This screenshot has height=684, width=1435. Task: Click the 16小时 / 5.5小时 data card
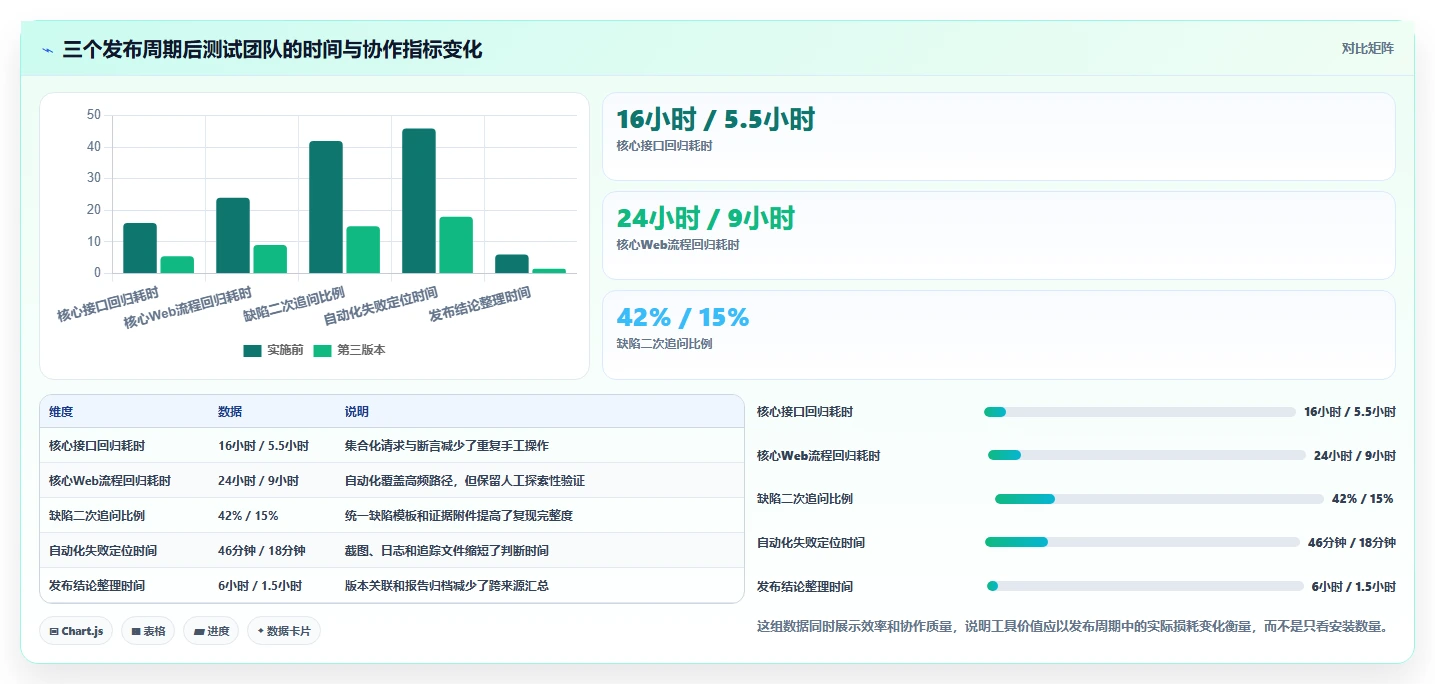coord(998,136)
